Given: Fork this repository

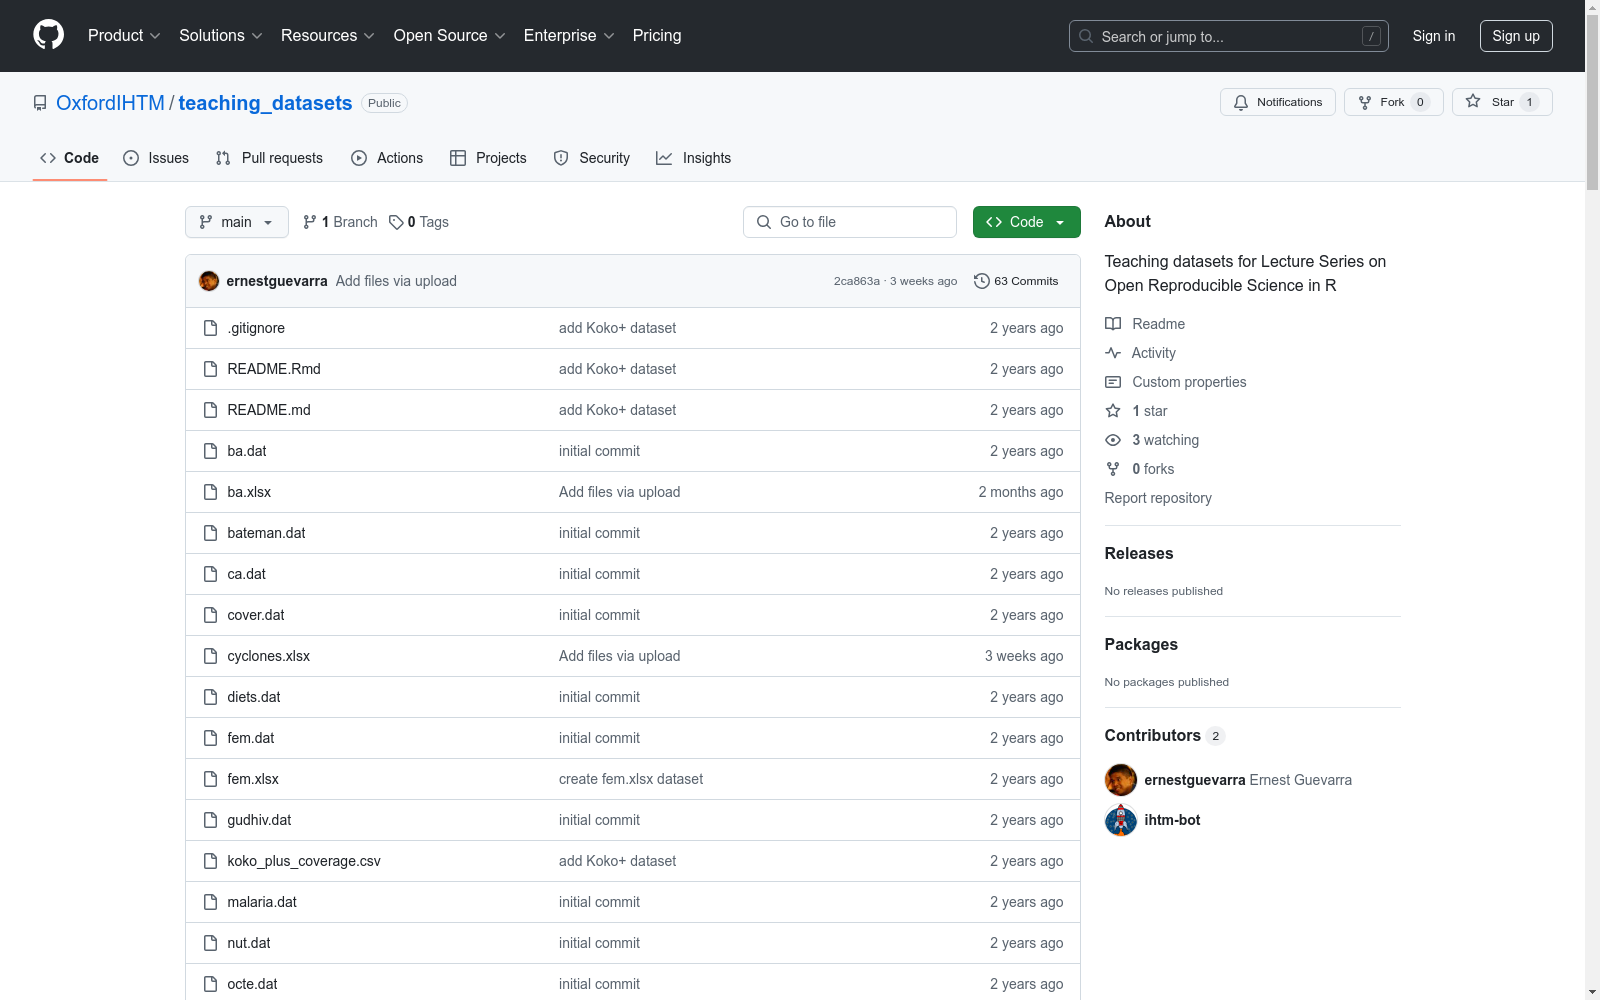Looking at the screenshot, I should [x=1393, y=102].
